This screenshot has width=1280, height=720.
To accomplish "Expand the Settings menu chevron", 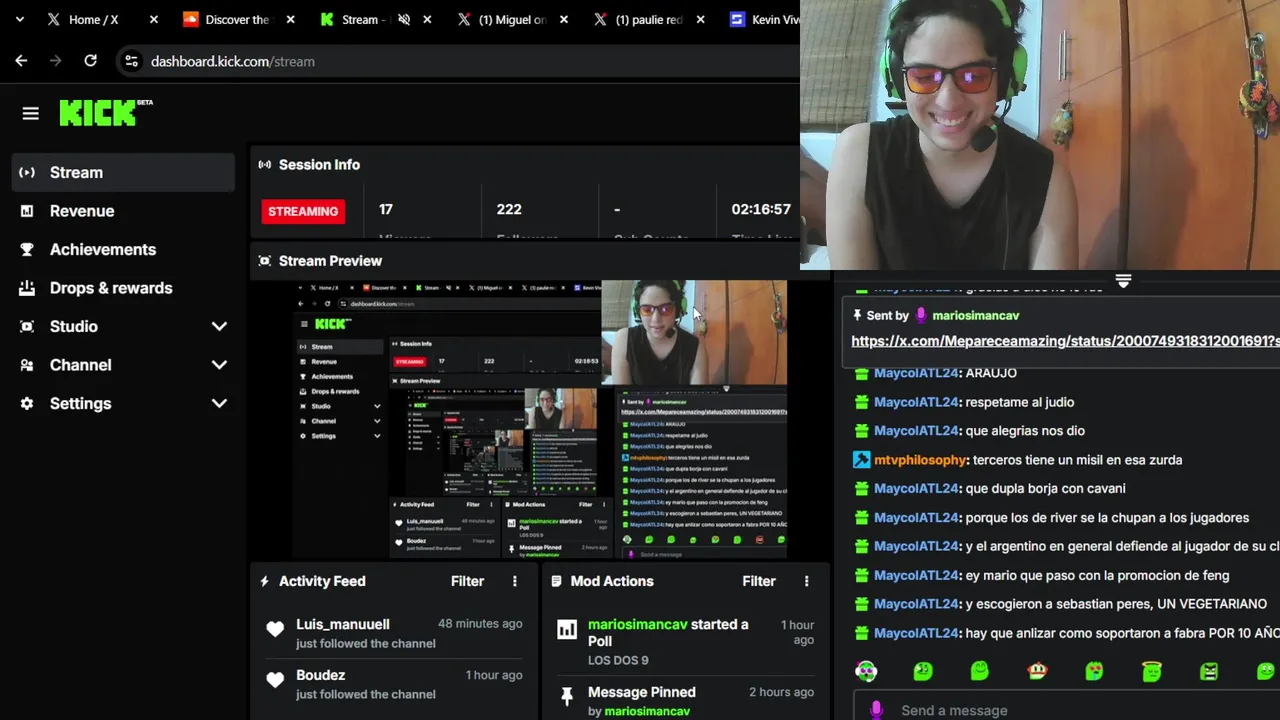I will tap(219, 403).
